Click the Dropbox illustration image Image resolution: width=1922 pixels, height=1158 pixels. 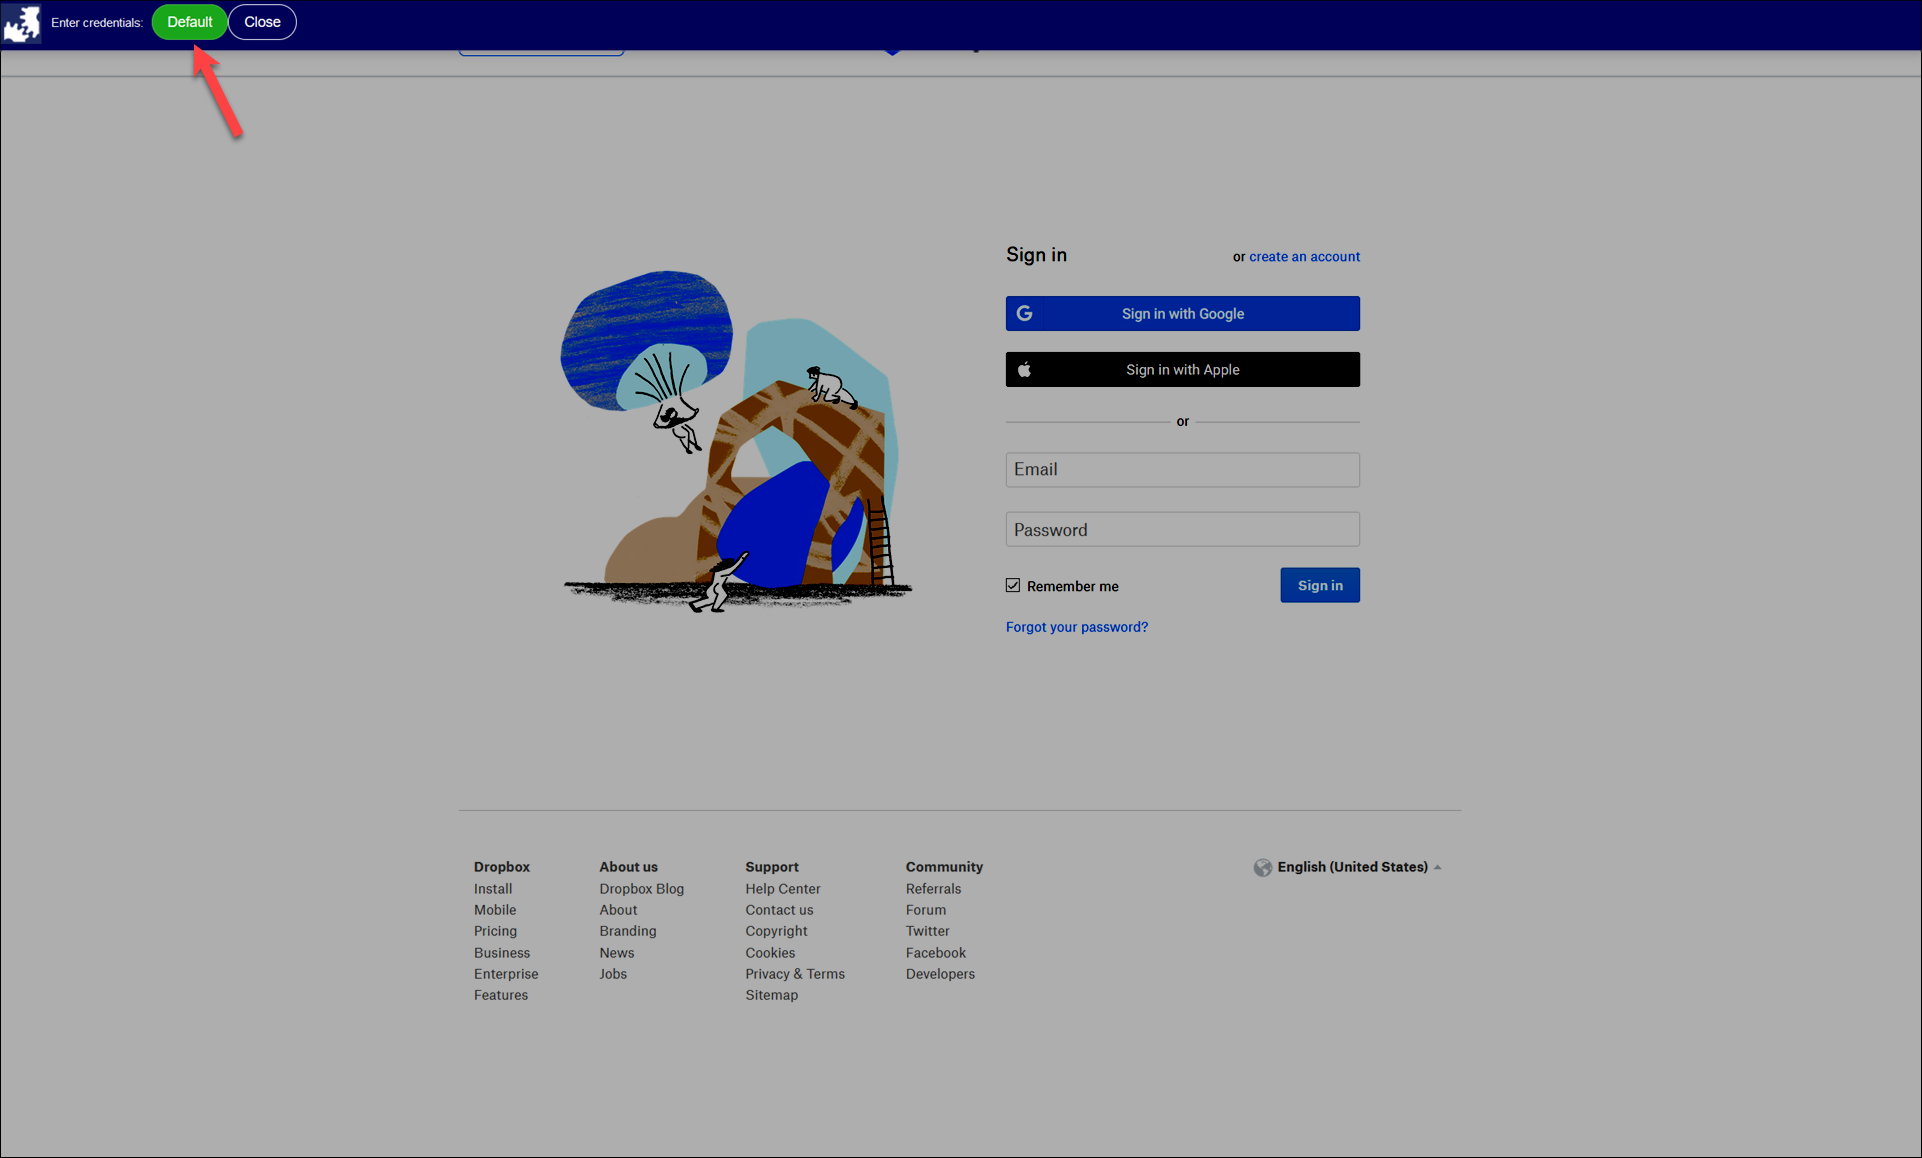tap(737, 441)
